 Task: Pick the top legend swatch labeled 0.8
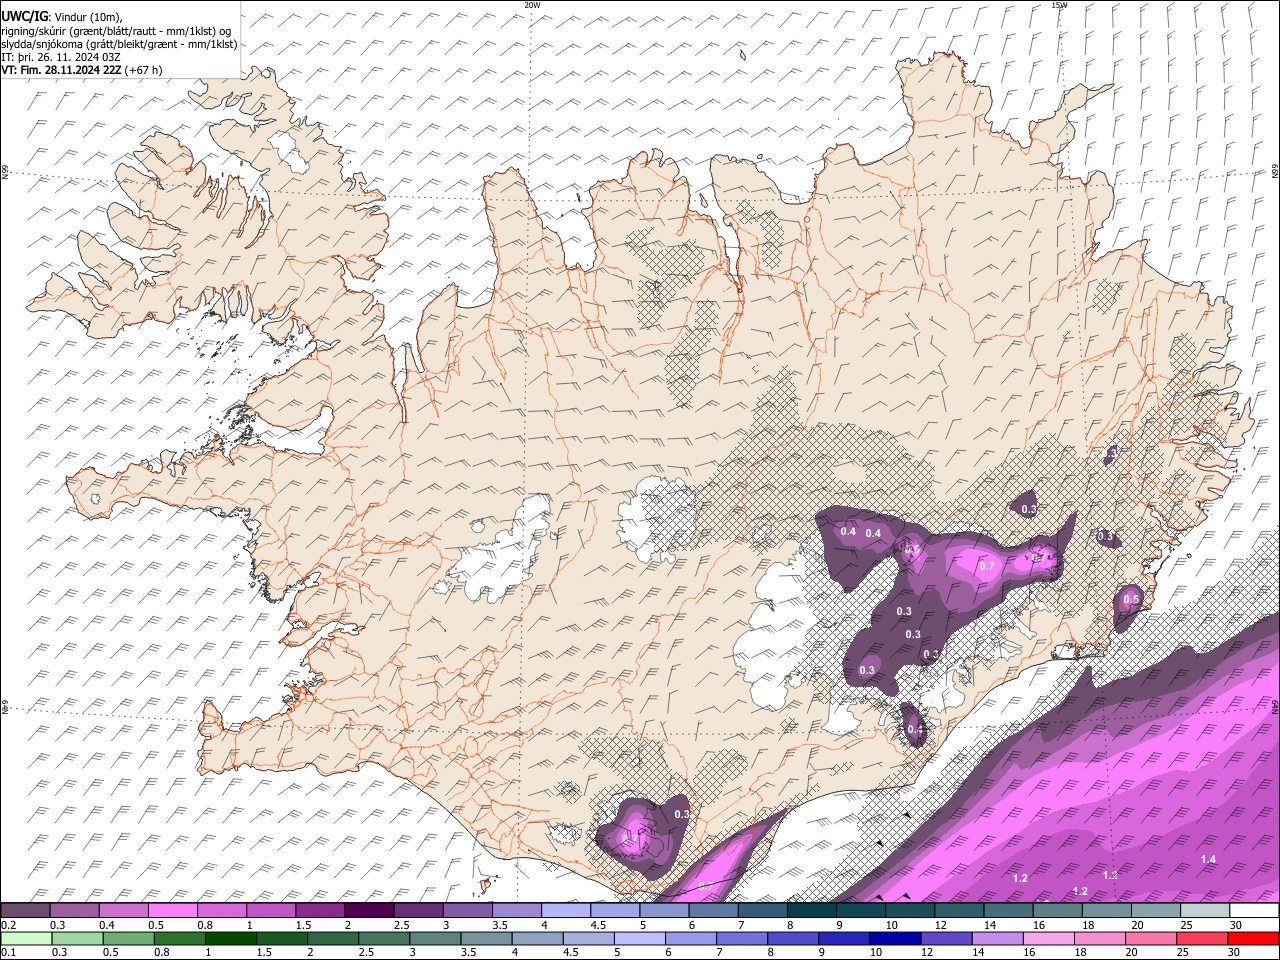coord(222,910)
